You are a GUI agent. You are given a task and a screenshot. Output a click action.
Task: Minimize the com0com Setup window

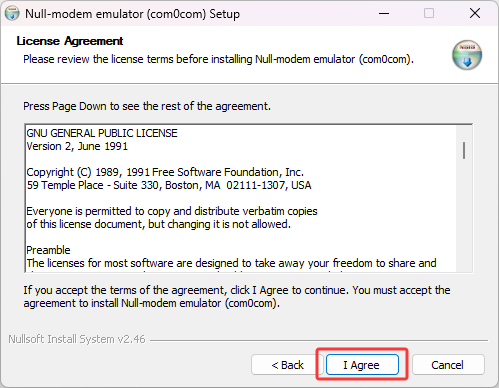click(384, 14)
